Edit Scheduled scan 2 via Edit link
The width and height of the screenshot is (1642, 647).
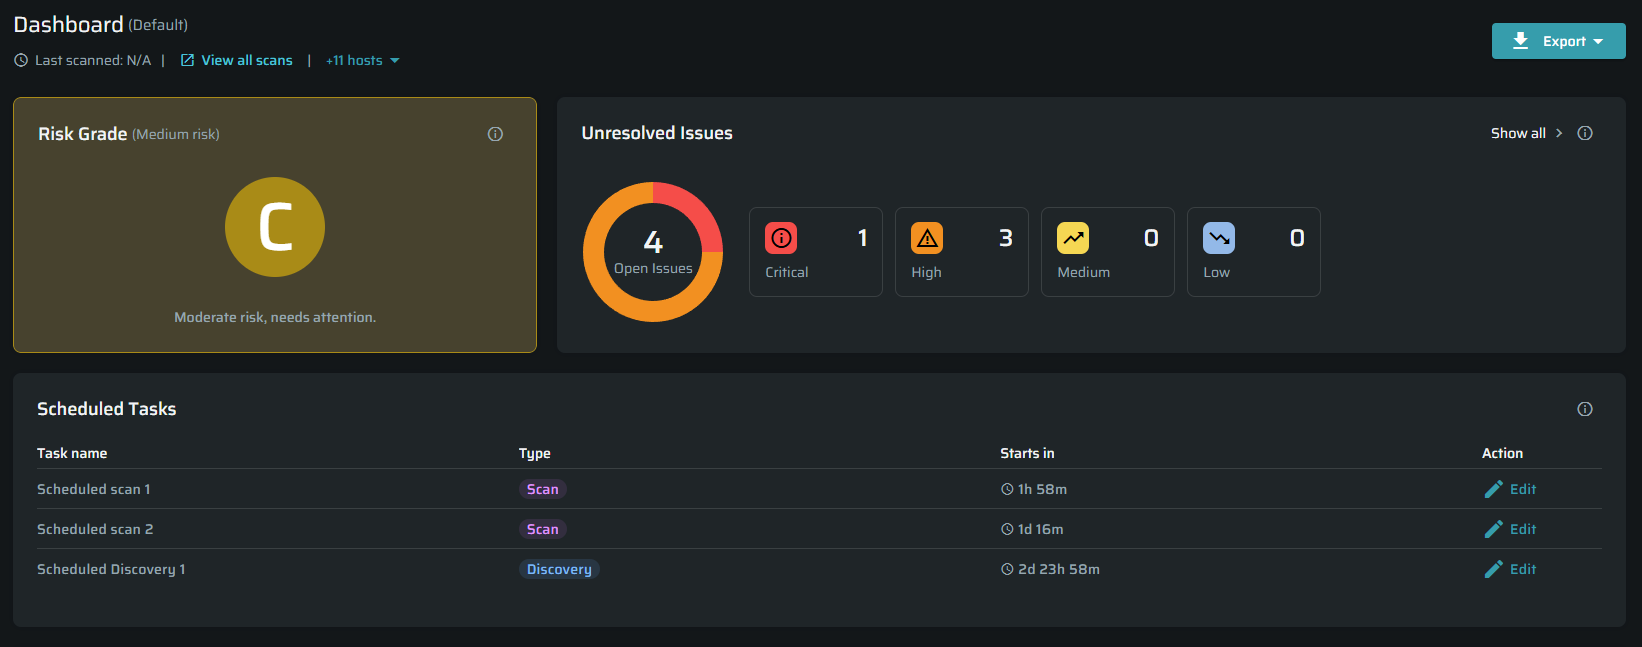tap(1523, 529)
